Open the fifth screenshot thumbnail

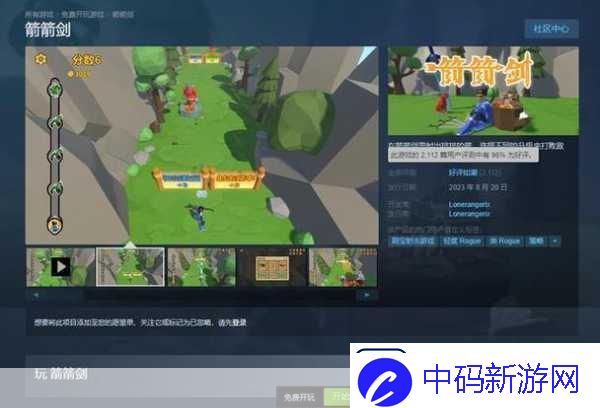coord(343,267)
